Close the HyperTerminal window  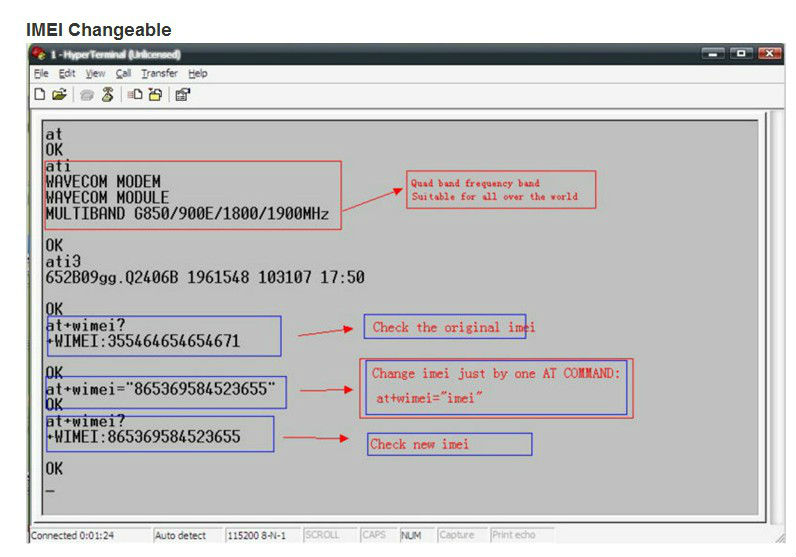[769, 53]
